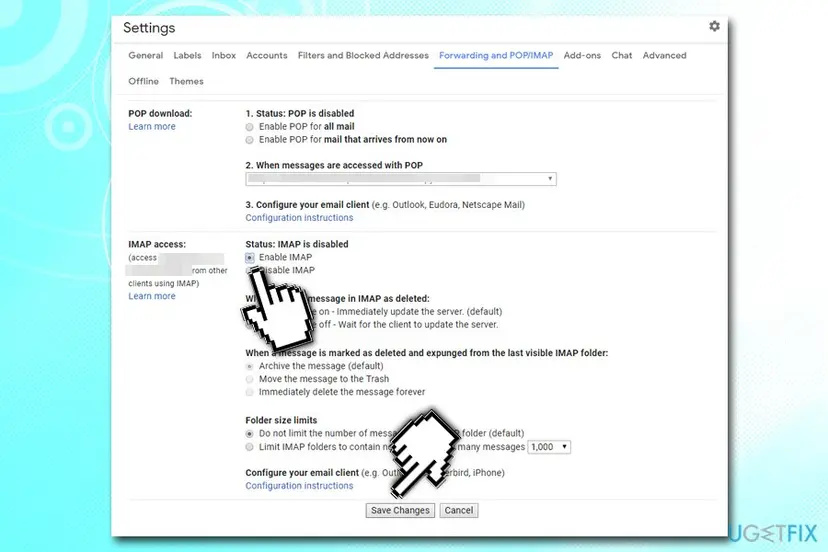
Task: Click the 'POP download:' label
Action: coord(160,113)
